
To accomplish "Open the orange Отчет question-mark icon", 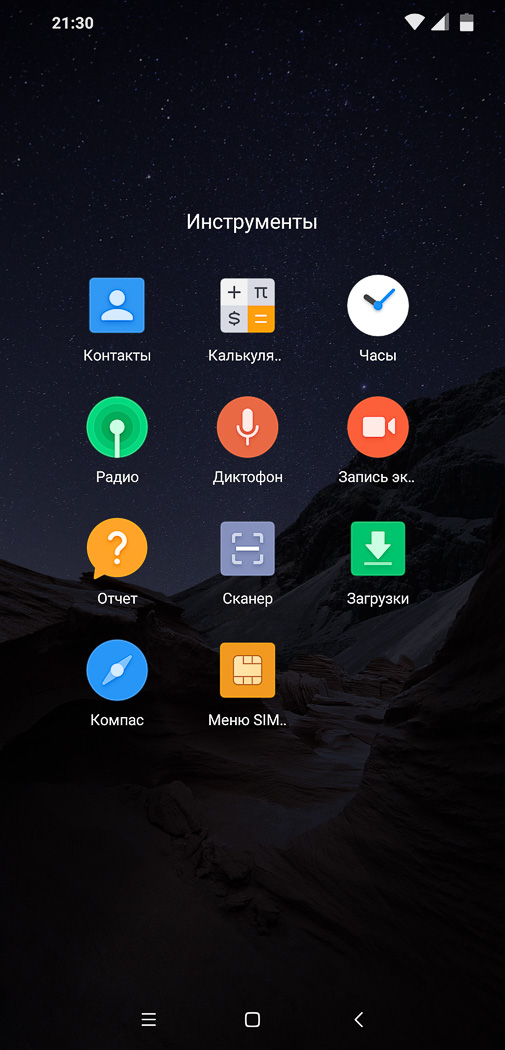I will pyautogui.click(x=117, y=548).
